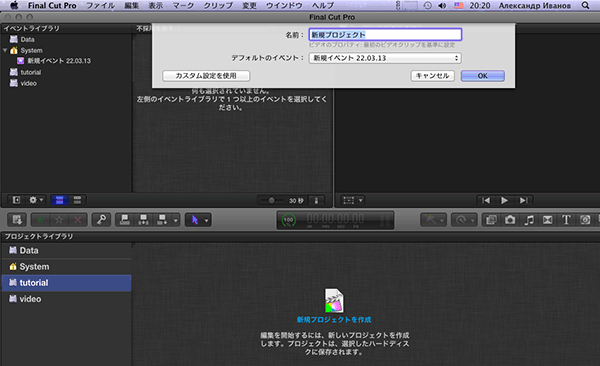Collapse the System disclosure triangle in event library
The width and height of the screenshot is (600, 366).
click(5, 50)
